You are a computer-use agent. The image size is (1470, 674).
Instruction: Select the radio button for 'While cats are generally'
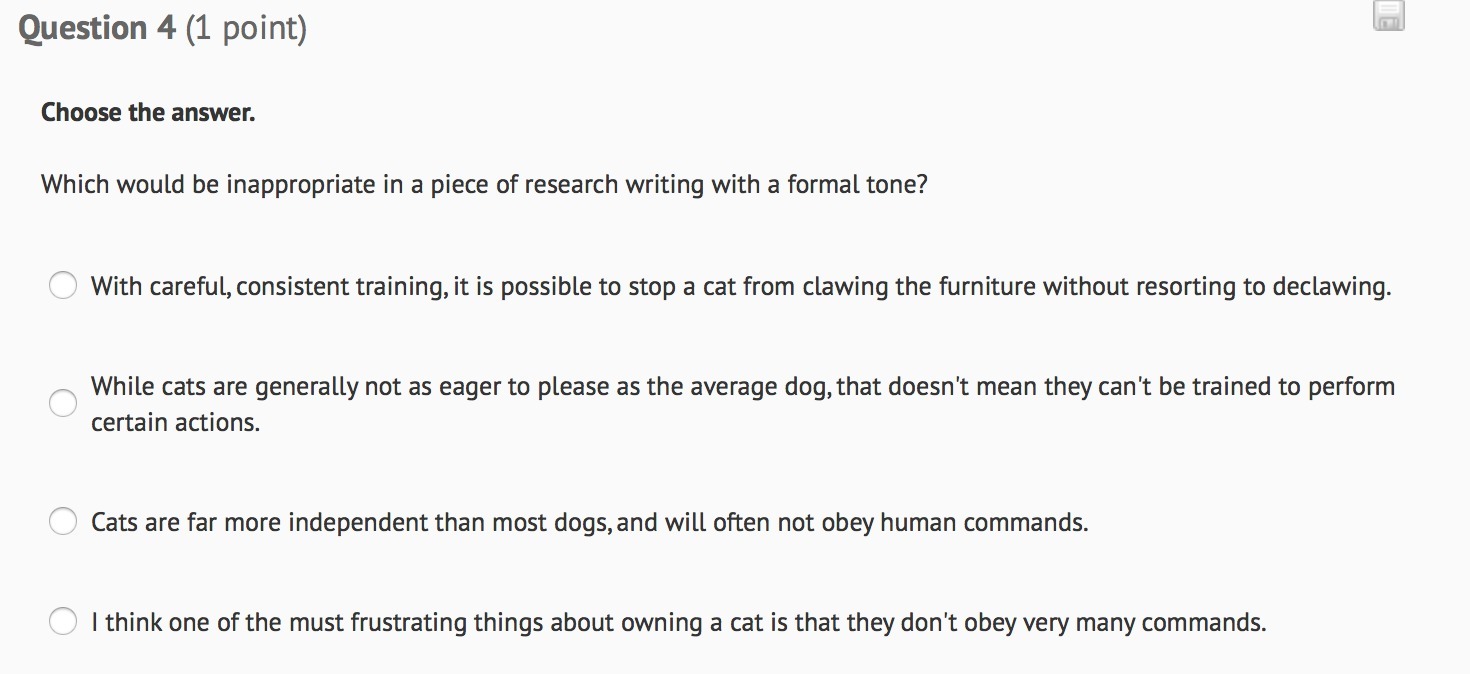click(x=63, y=403)
